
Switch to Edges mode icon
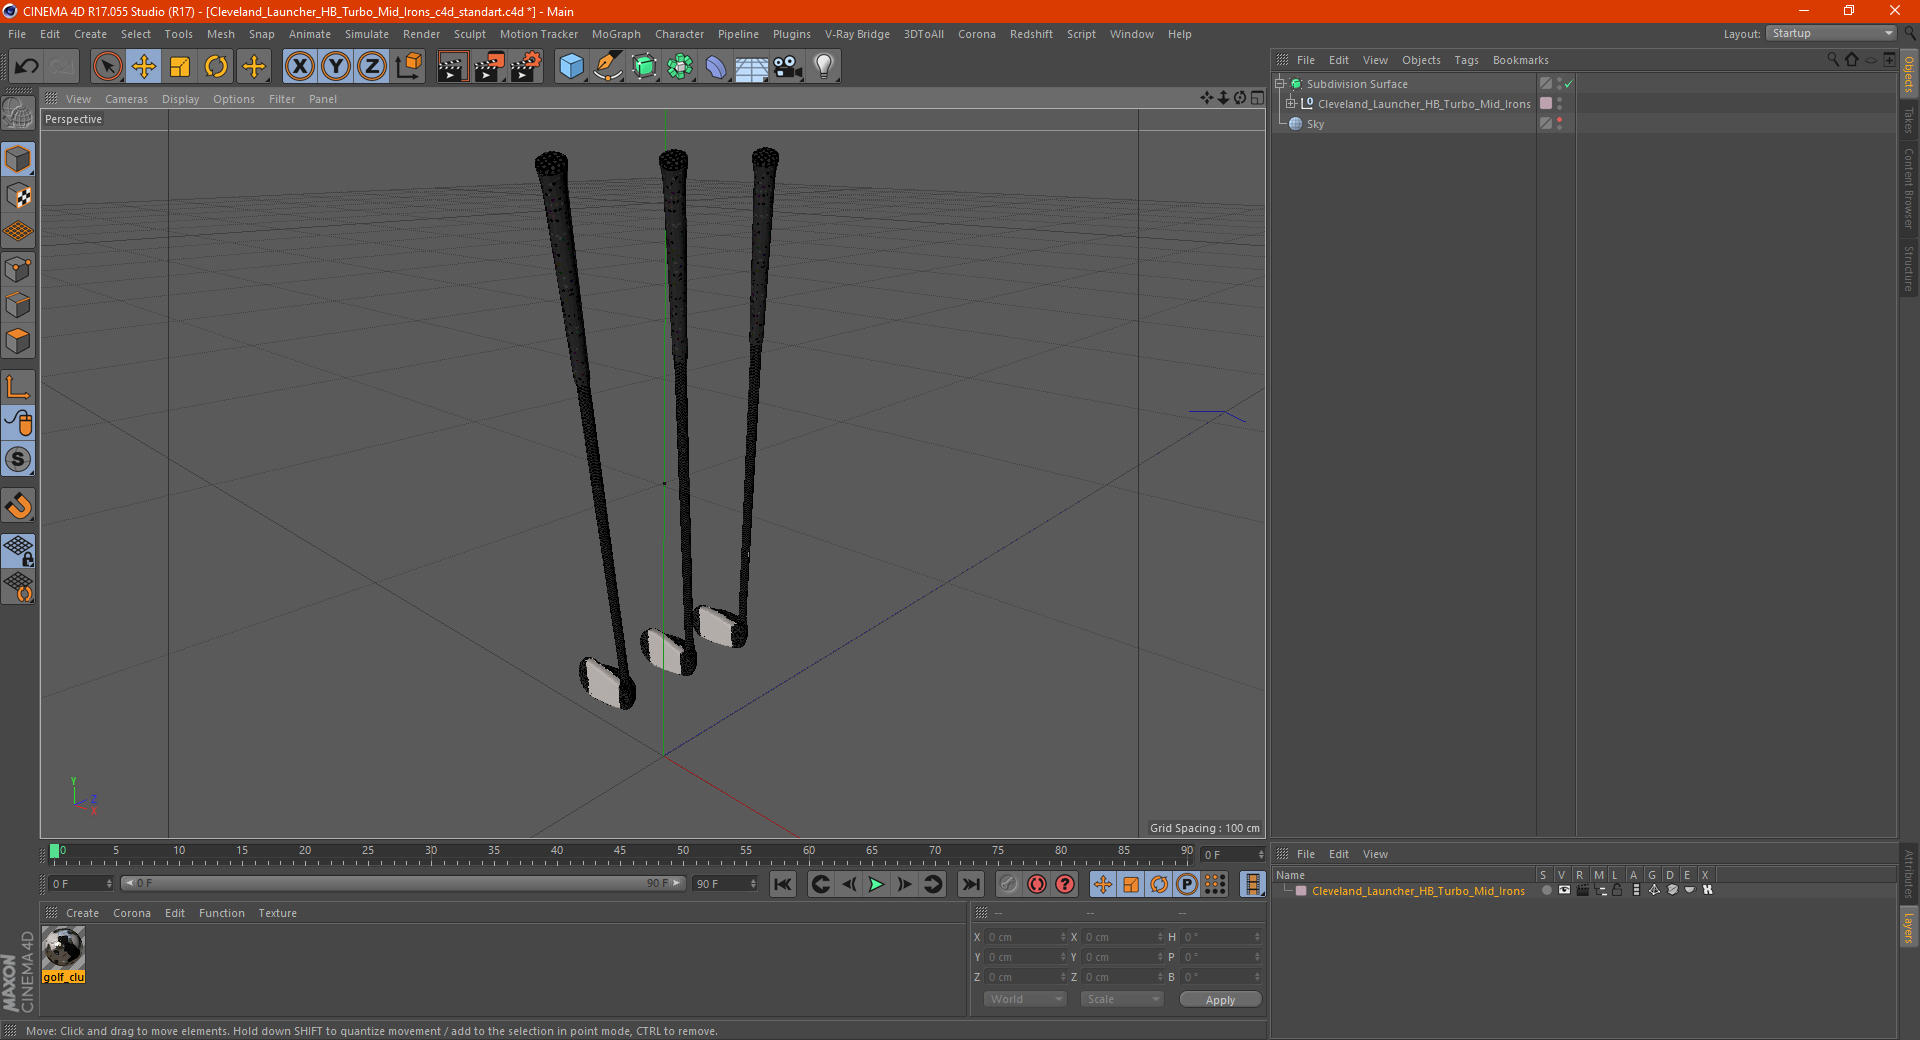click(x=18, y=305)
